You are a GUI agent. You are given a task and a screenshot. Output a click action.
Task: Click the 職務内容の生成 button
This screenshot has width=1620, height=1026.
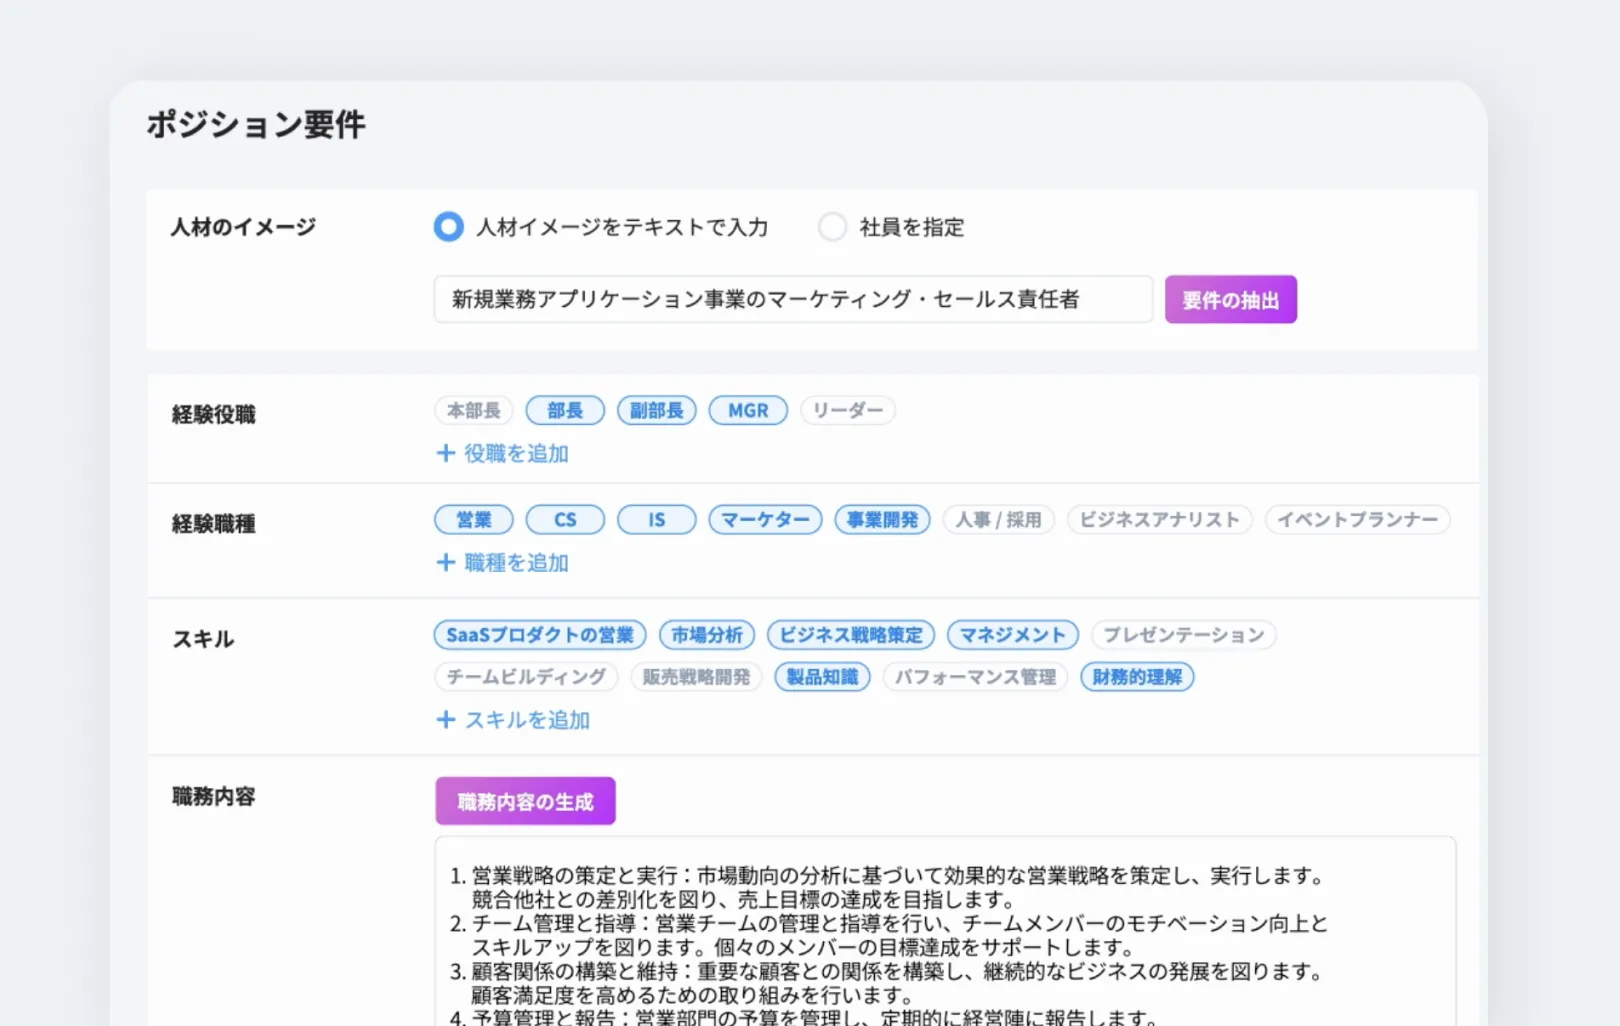(x=525, y=800)
